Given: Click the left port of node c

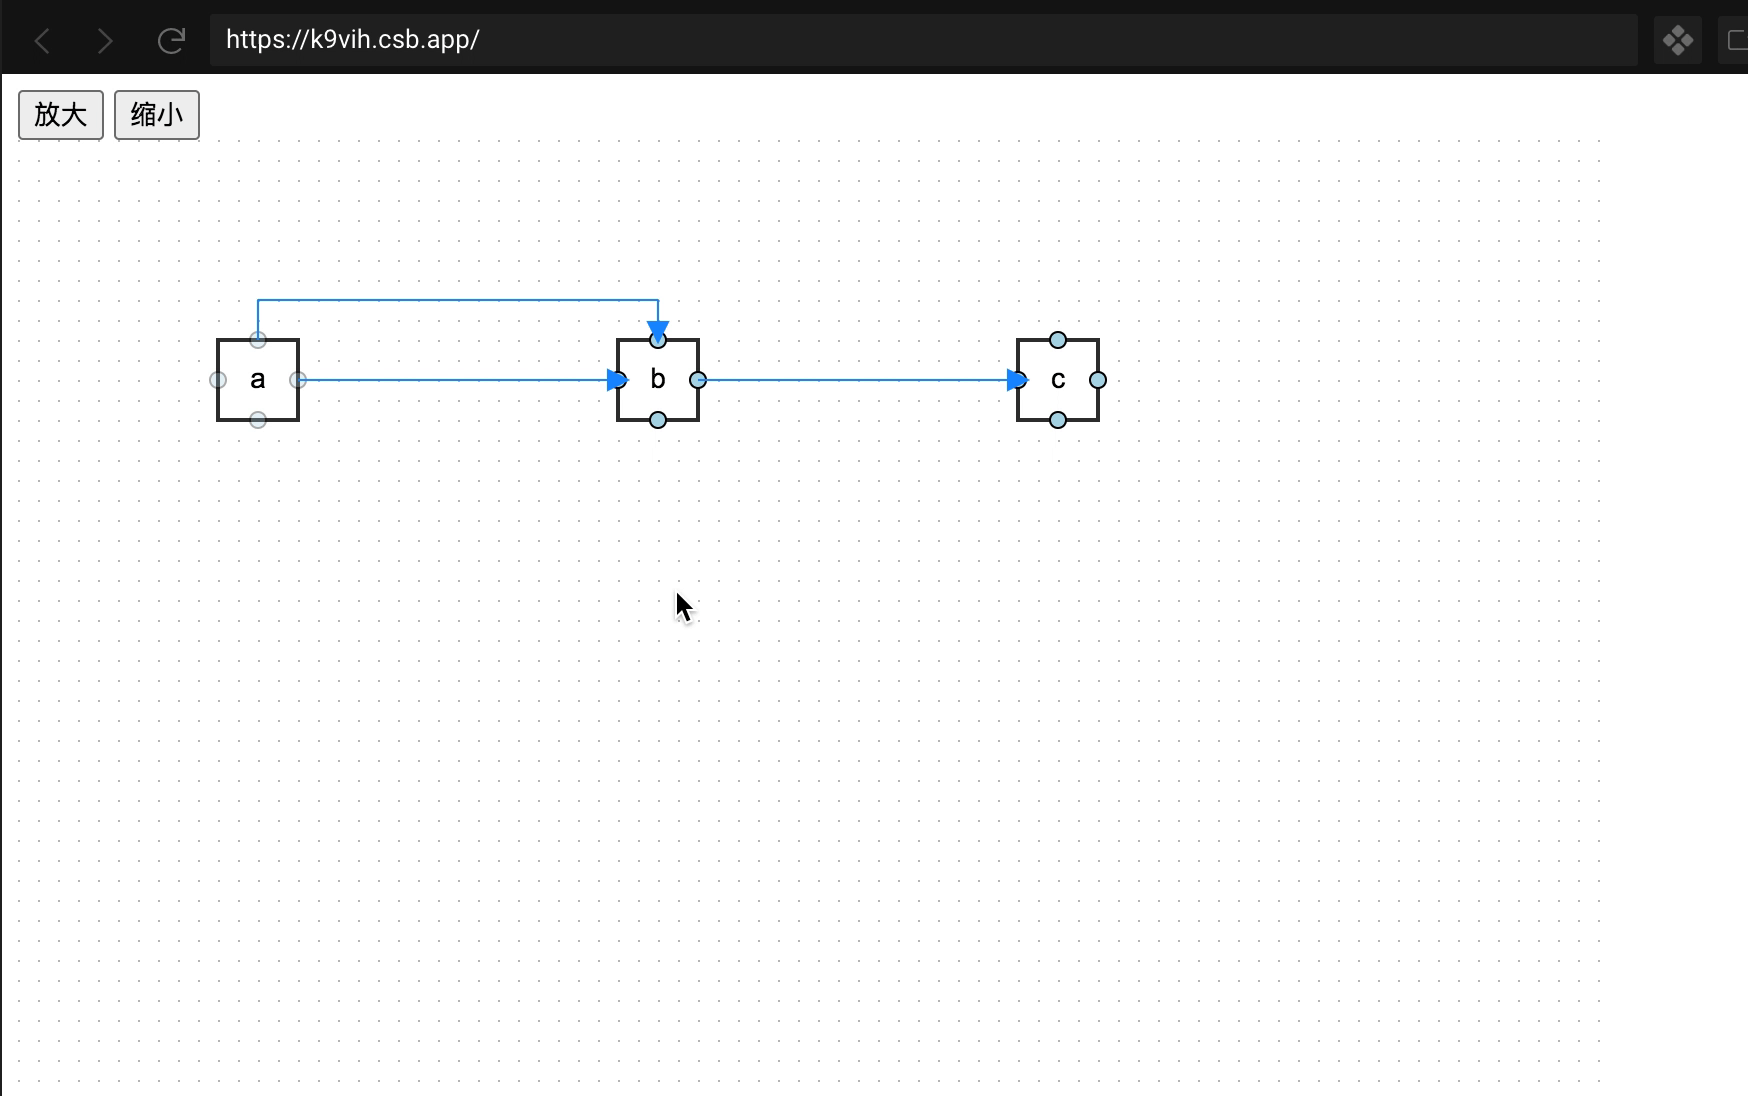Looking at the screenshot, I should point(1018,380).
